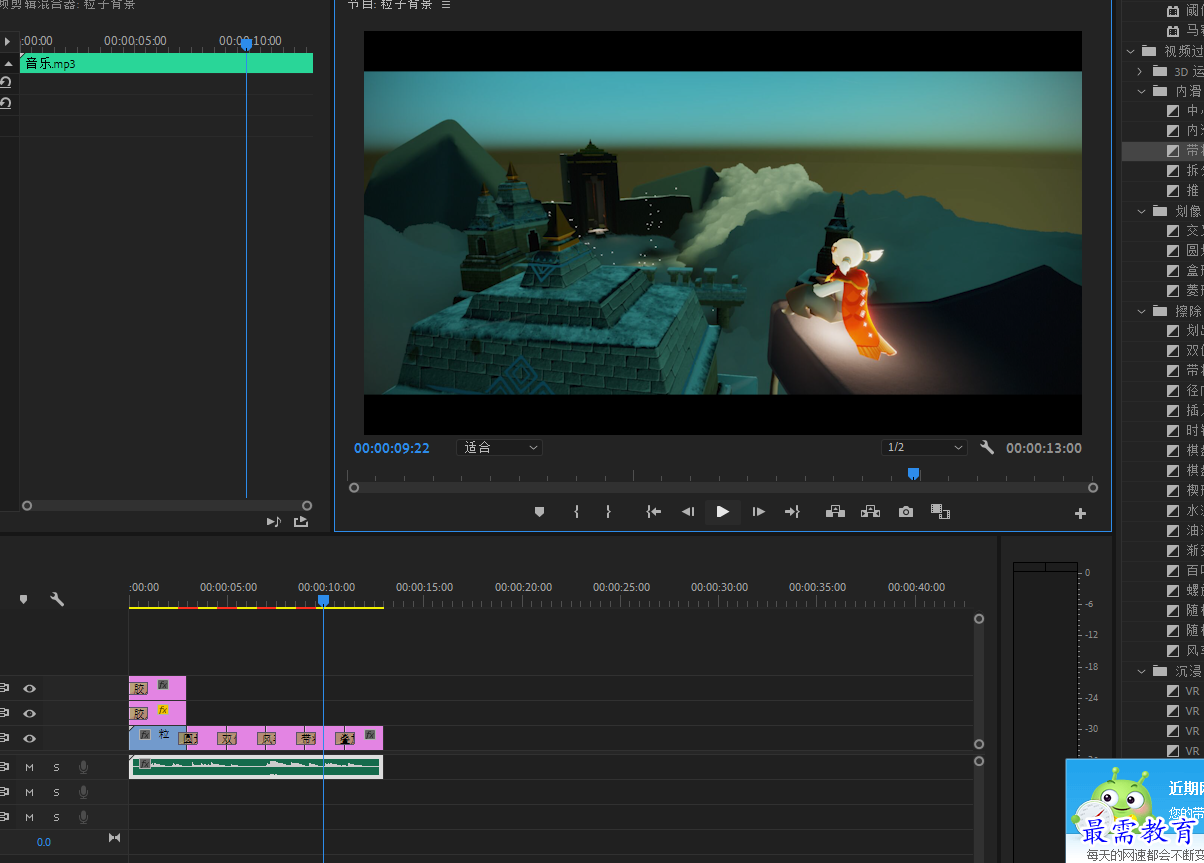This screenshot has height=863, width=1204.
Task: Click the Go to In point icon
Action: point(654,511)
